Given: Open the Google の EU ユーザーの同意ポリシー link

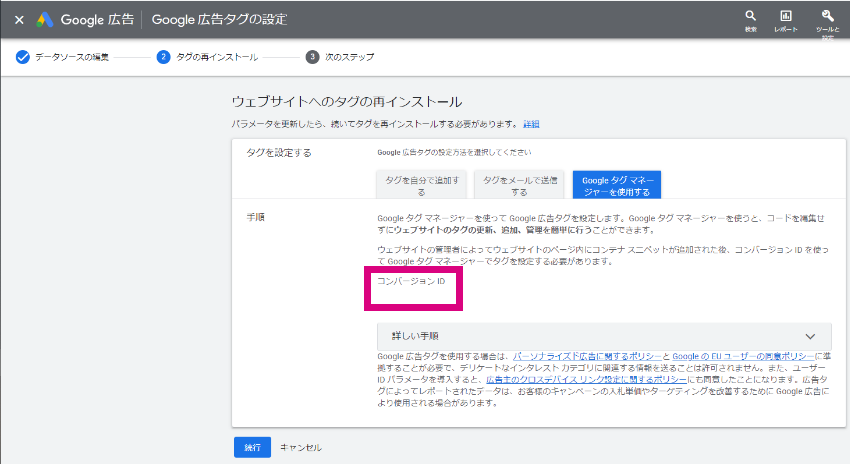Looking at the screenshot, I should click(743, 357).
